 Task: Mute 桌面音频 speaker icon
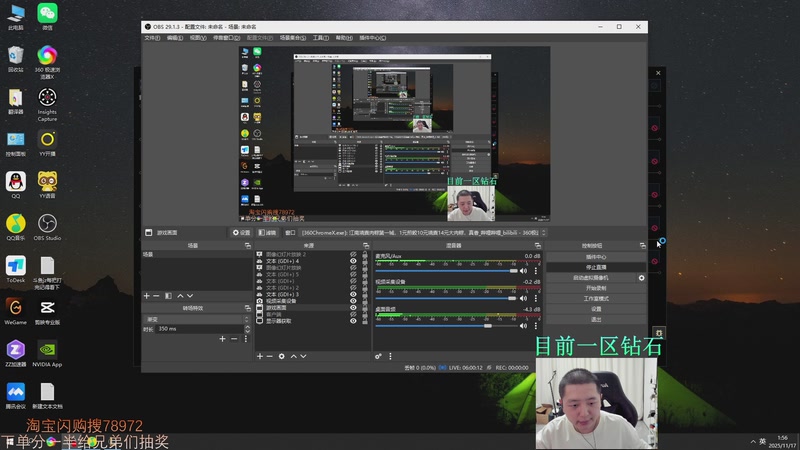[523, 326]
